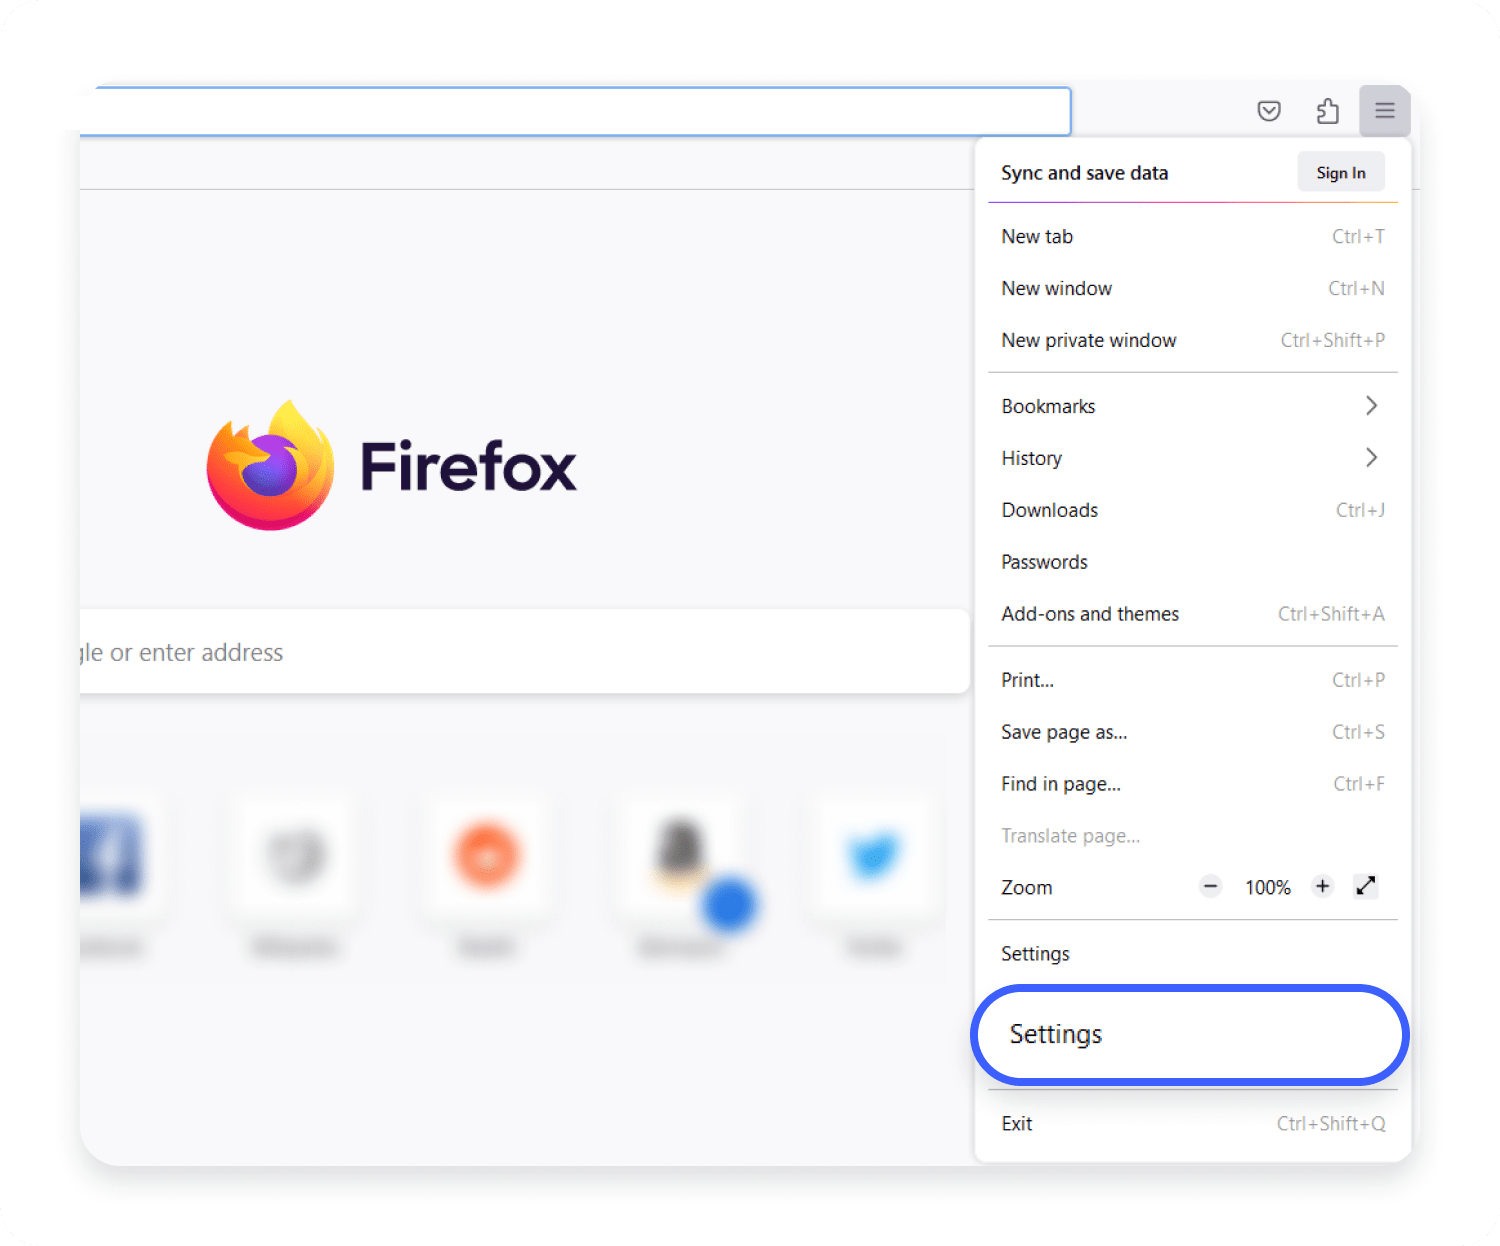Open a New private window
Viewport: 1500px width, 1246px height.
(x=1193, y=340)
